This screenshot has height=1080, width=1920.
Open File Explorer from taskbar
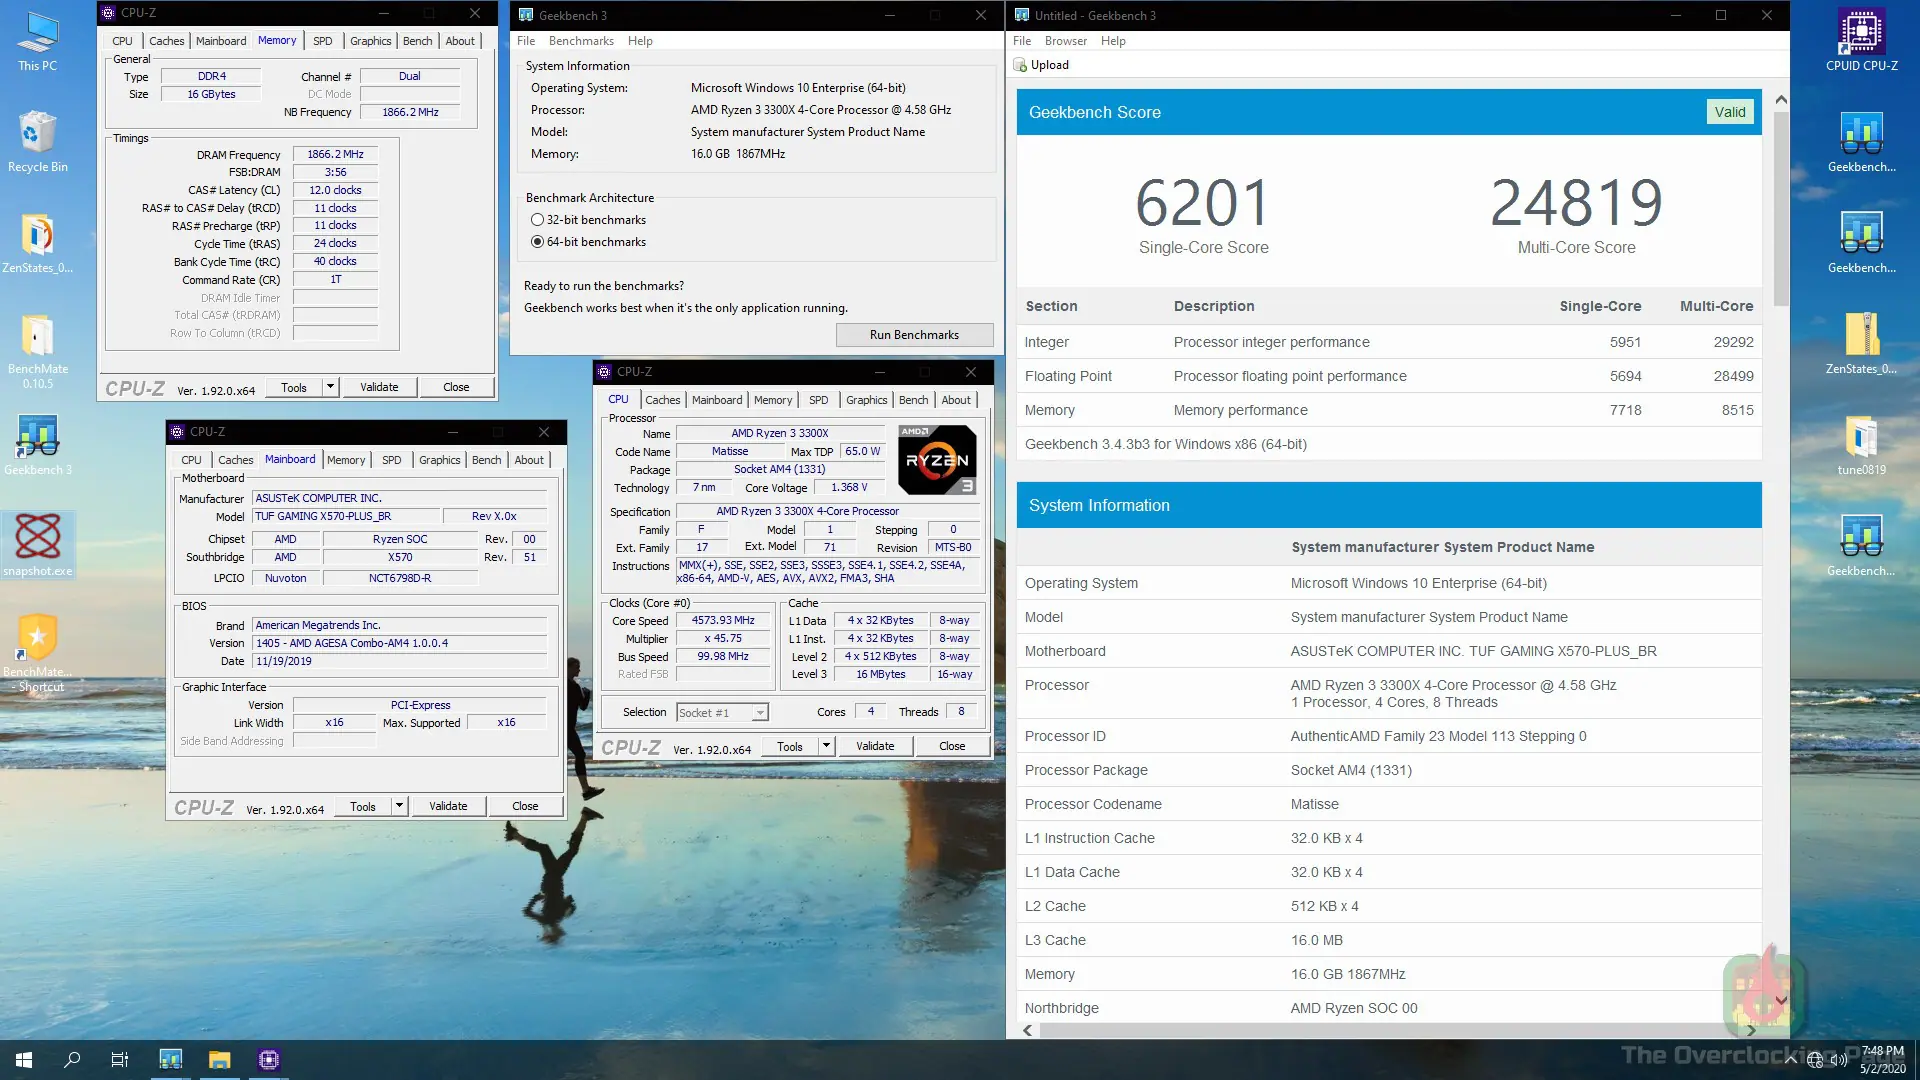(219, 1060)
